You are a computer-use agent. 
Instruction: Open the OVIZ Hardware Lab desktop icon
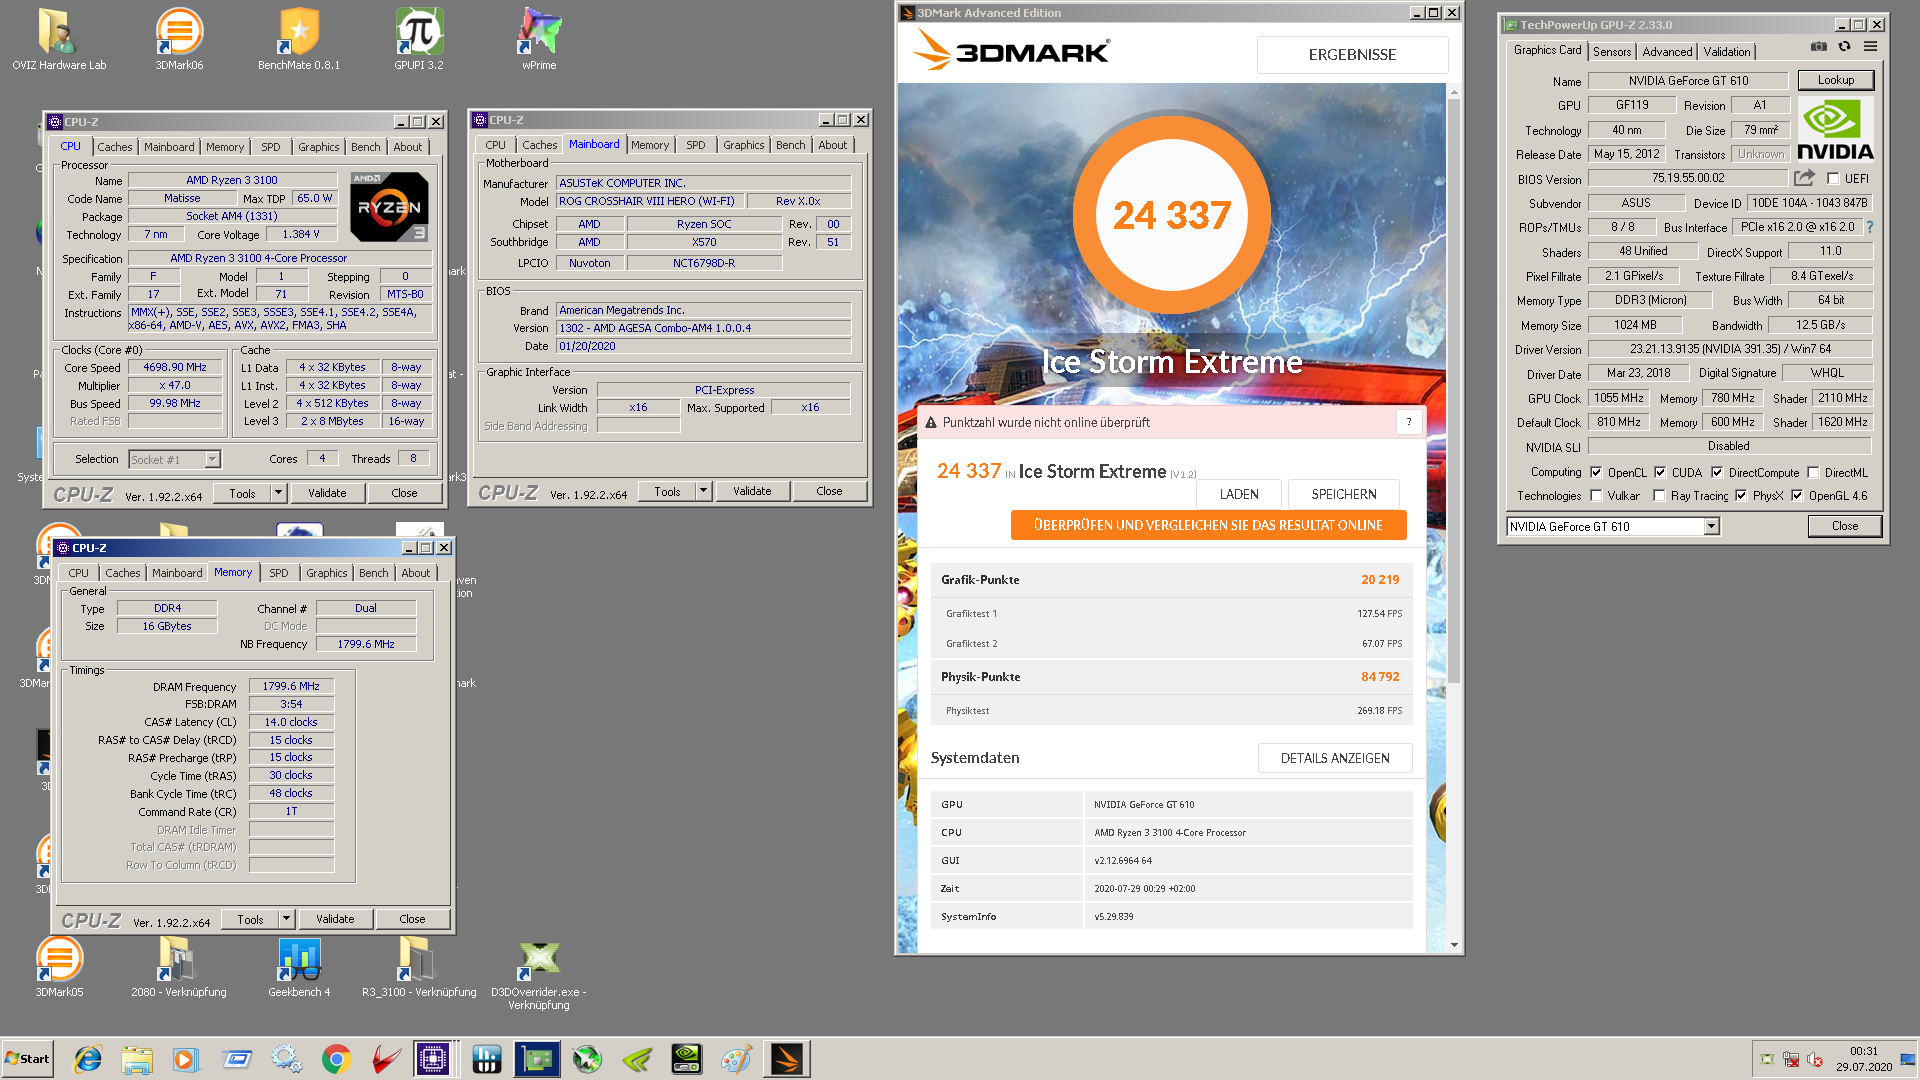coord(59,40)
